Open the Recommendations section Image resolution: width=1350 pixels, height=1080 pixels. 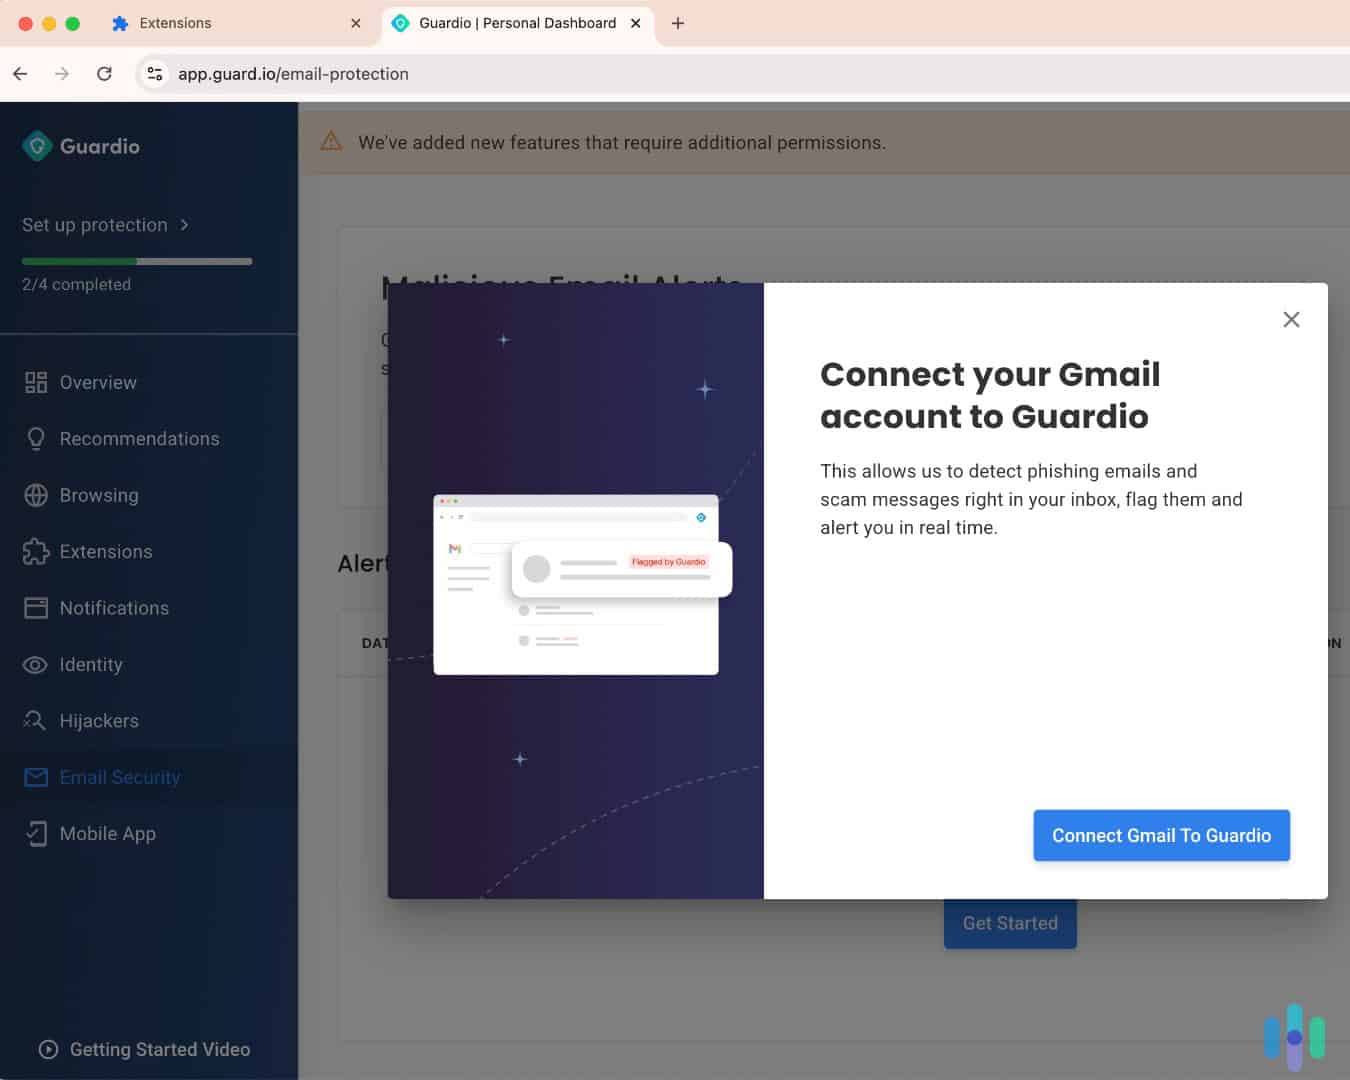point(139,438)
